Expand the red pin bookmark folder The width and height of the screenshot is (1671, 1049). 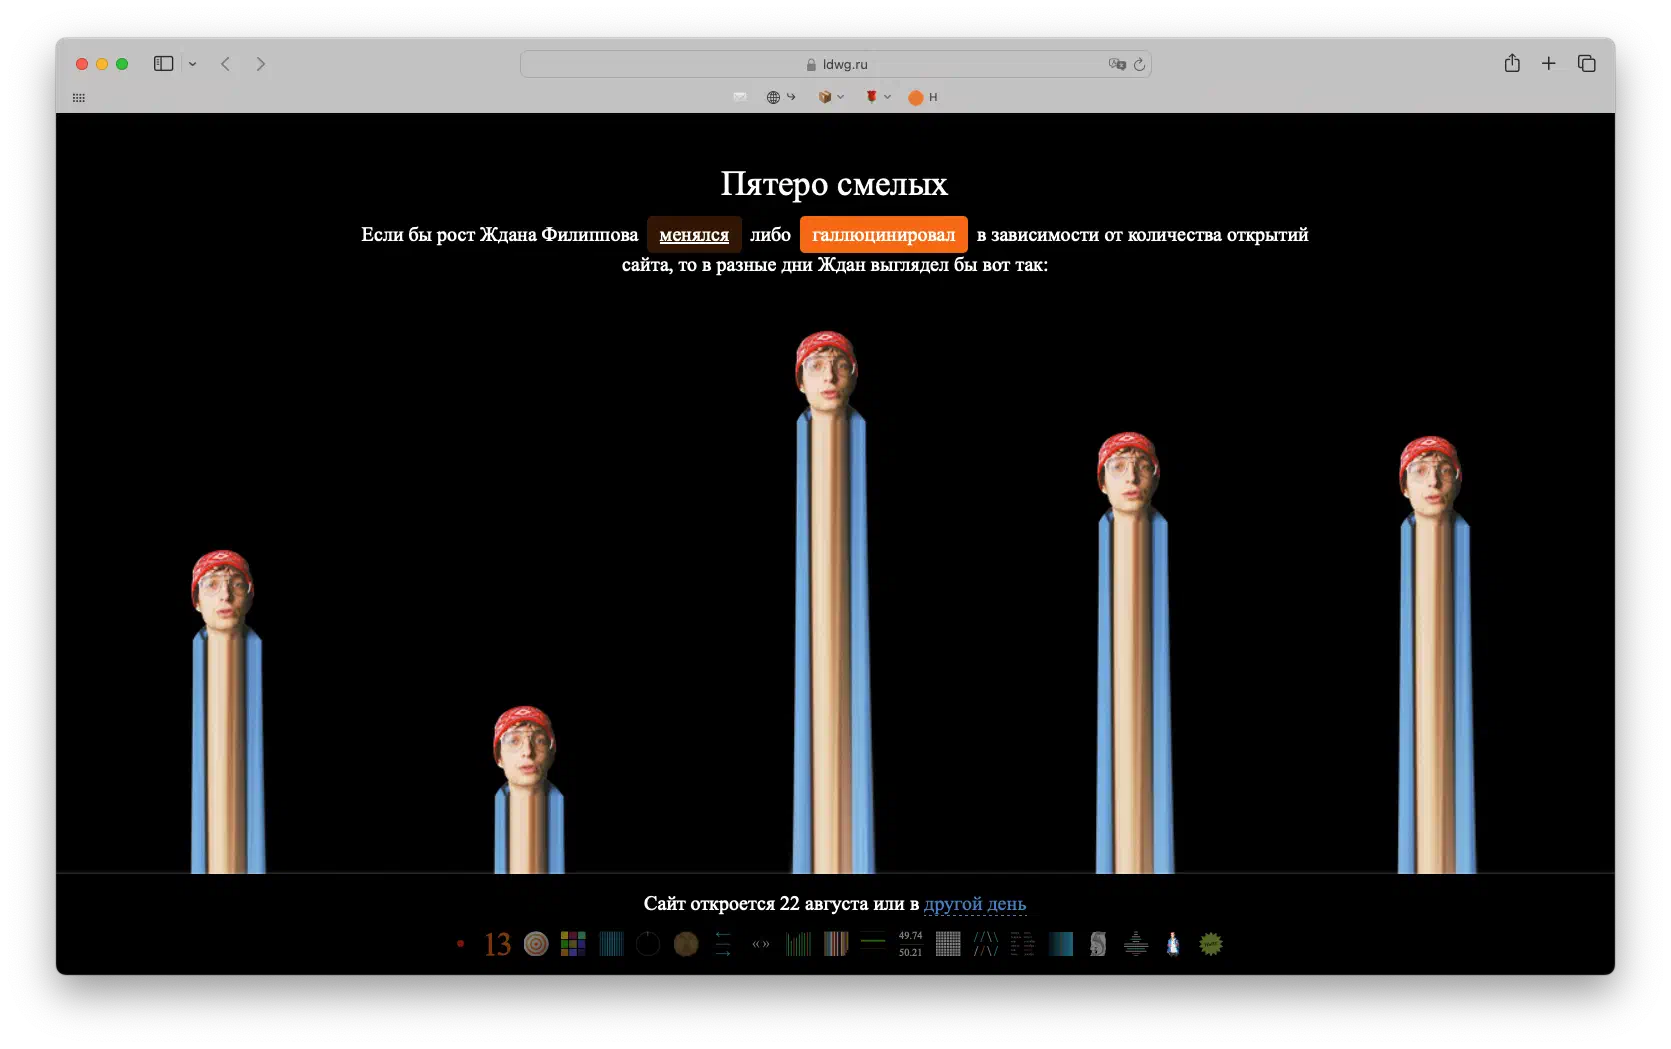click(878, 97)
